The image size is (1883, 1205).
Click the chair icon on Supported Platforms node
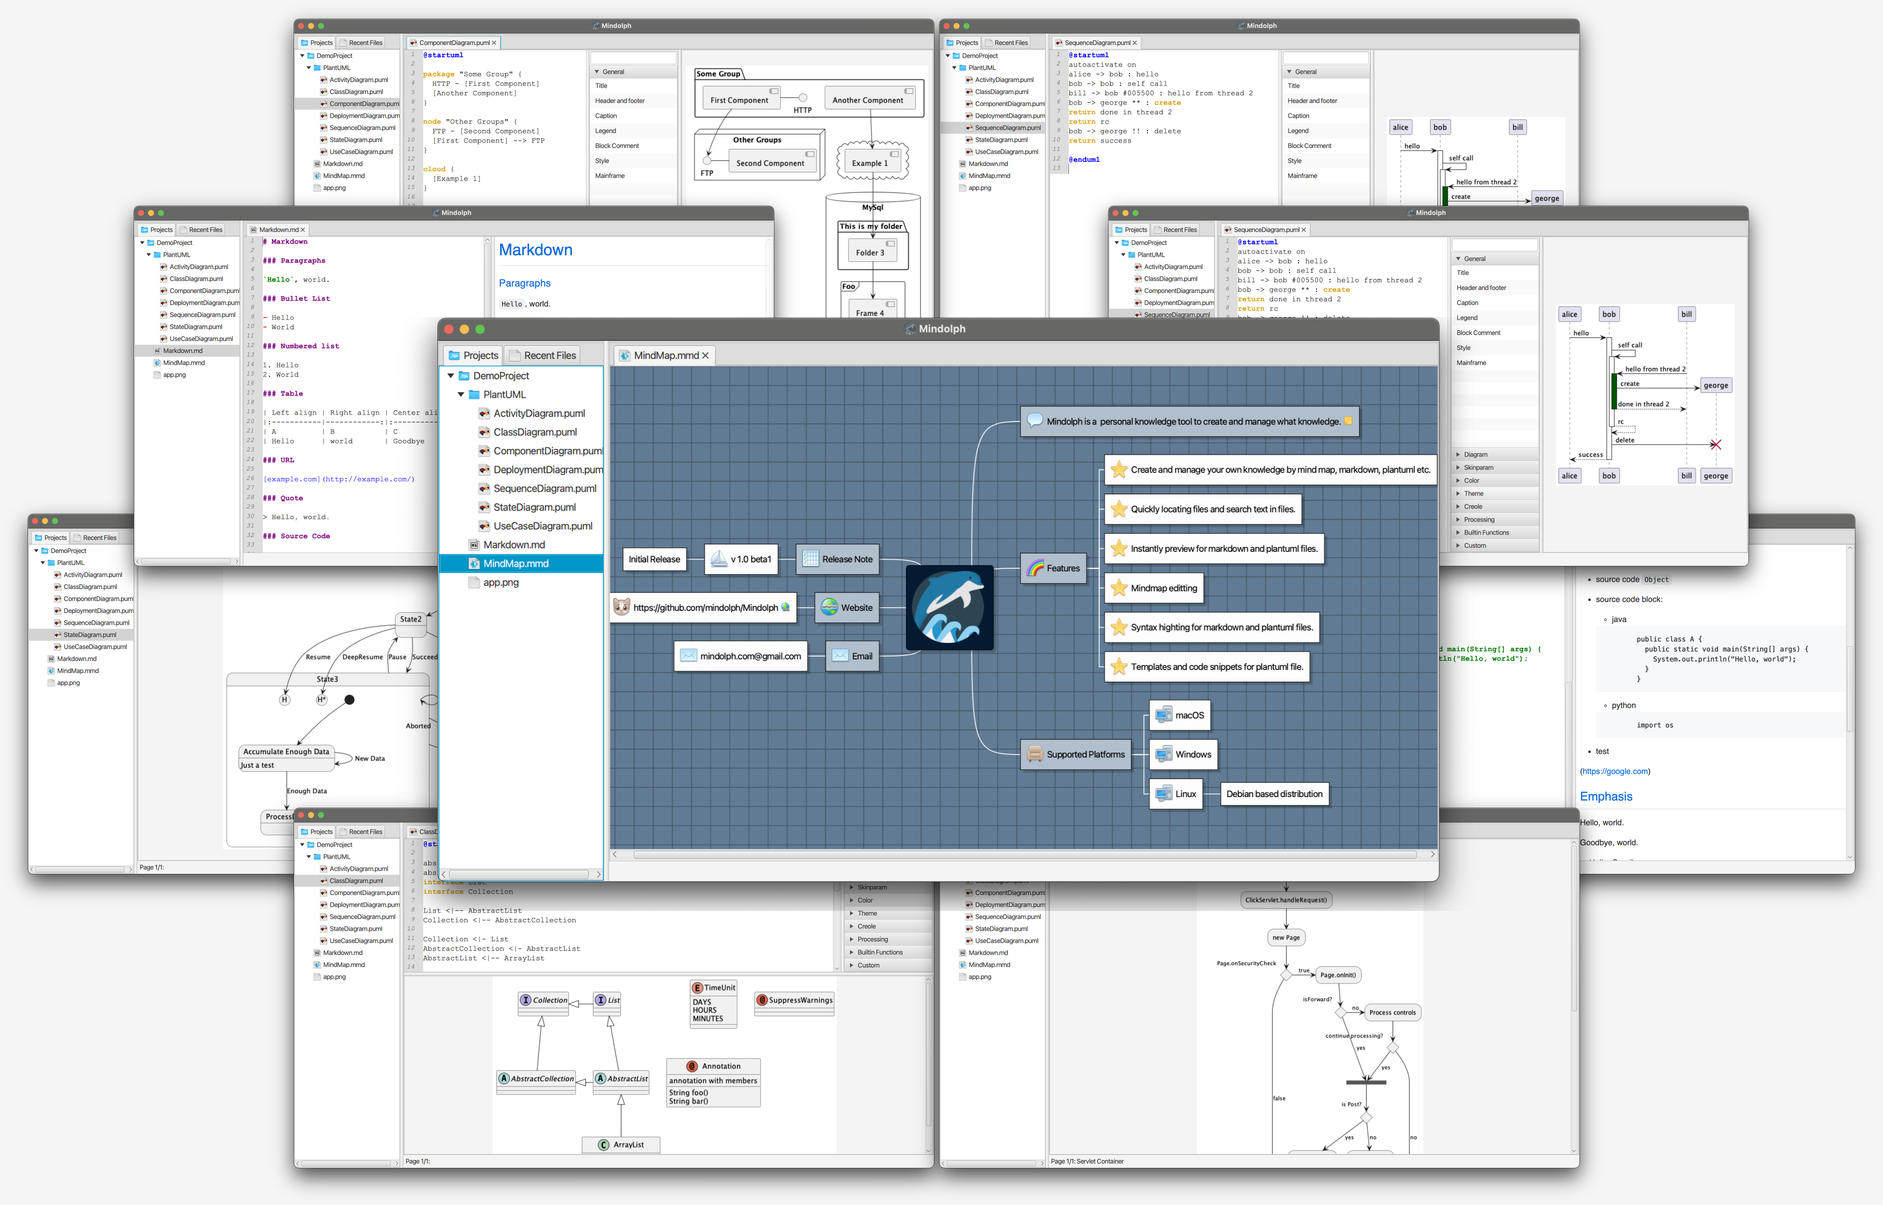click(1035, 754)
